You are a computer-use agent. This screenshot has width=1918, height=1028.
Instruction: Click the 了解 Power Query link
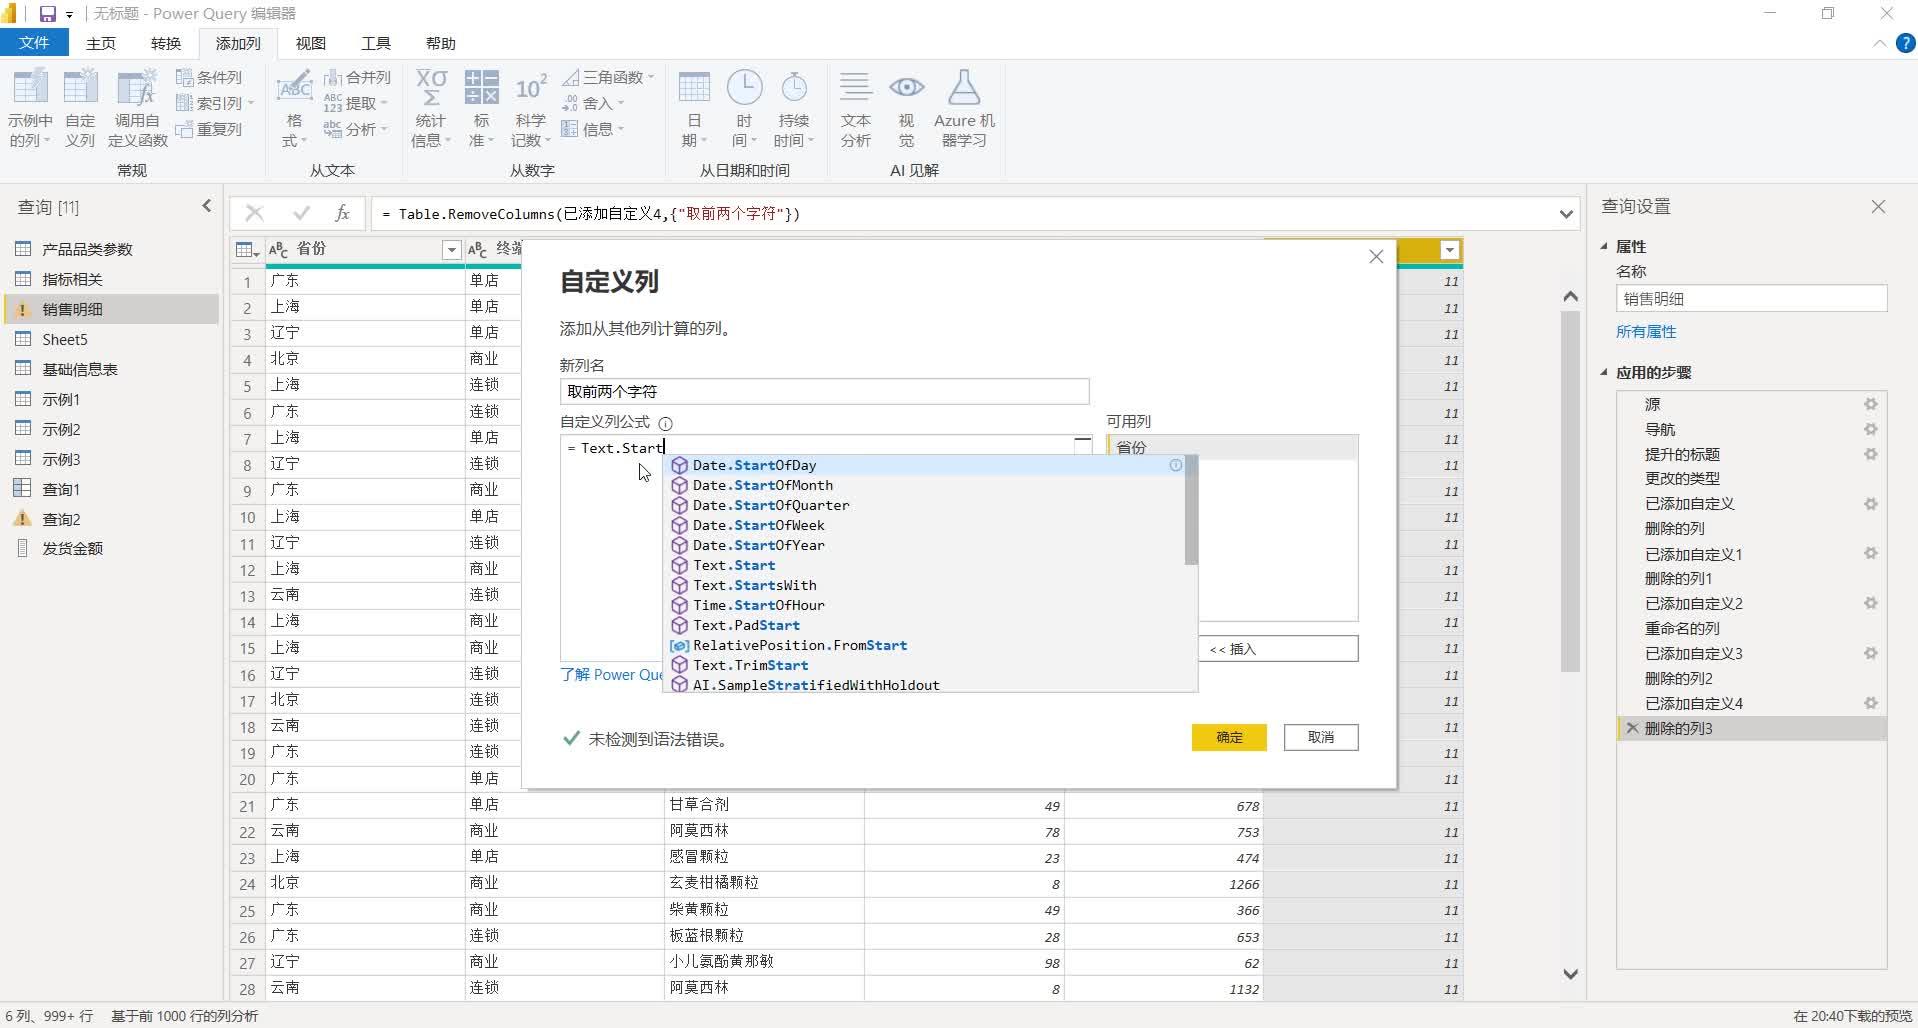click(610, 674)
